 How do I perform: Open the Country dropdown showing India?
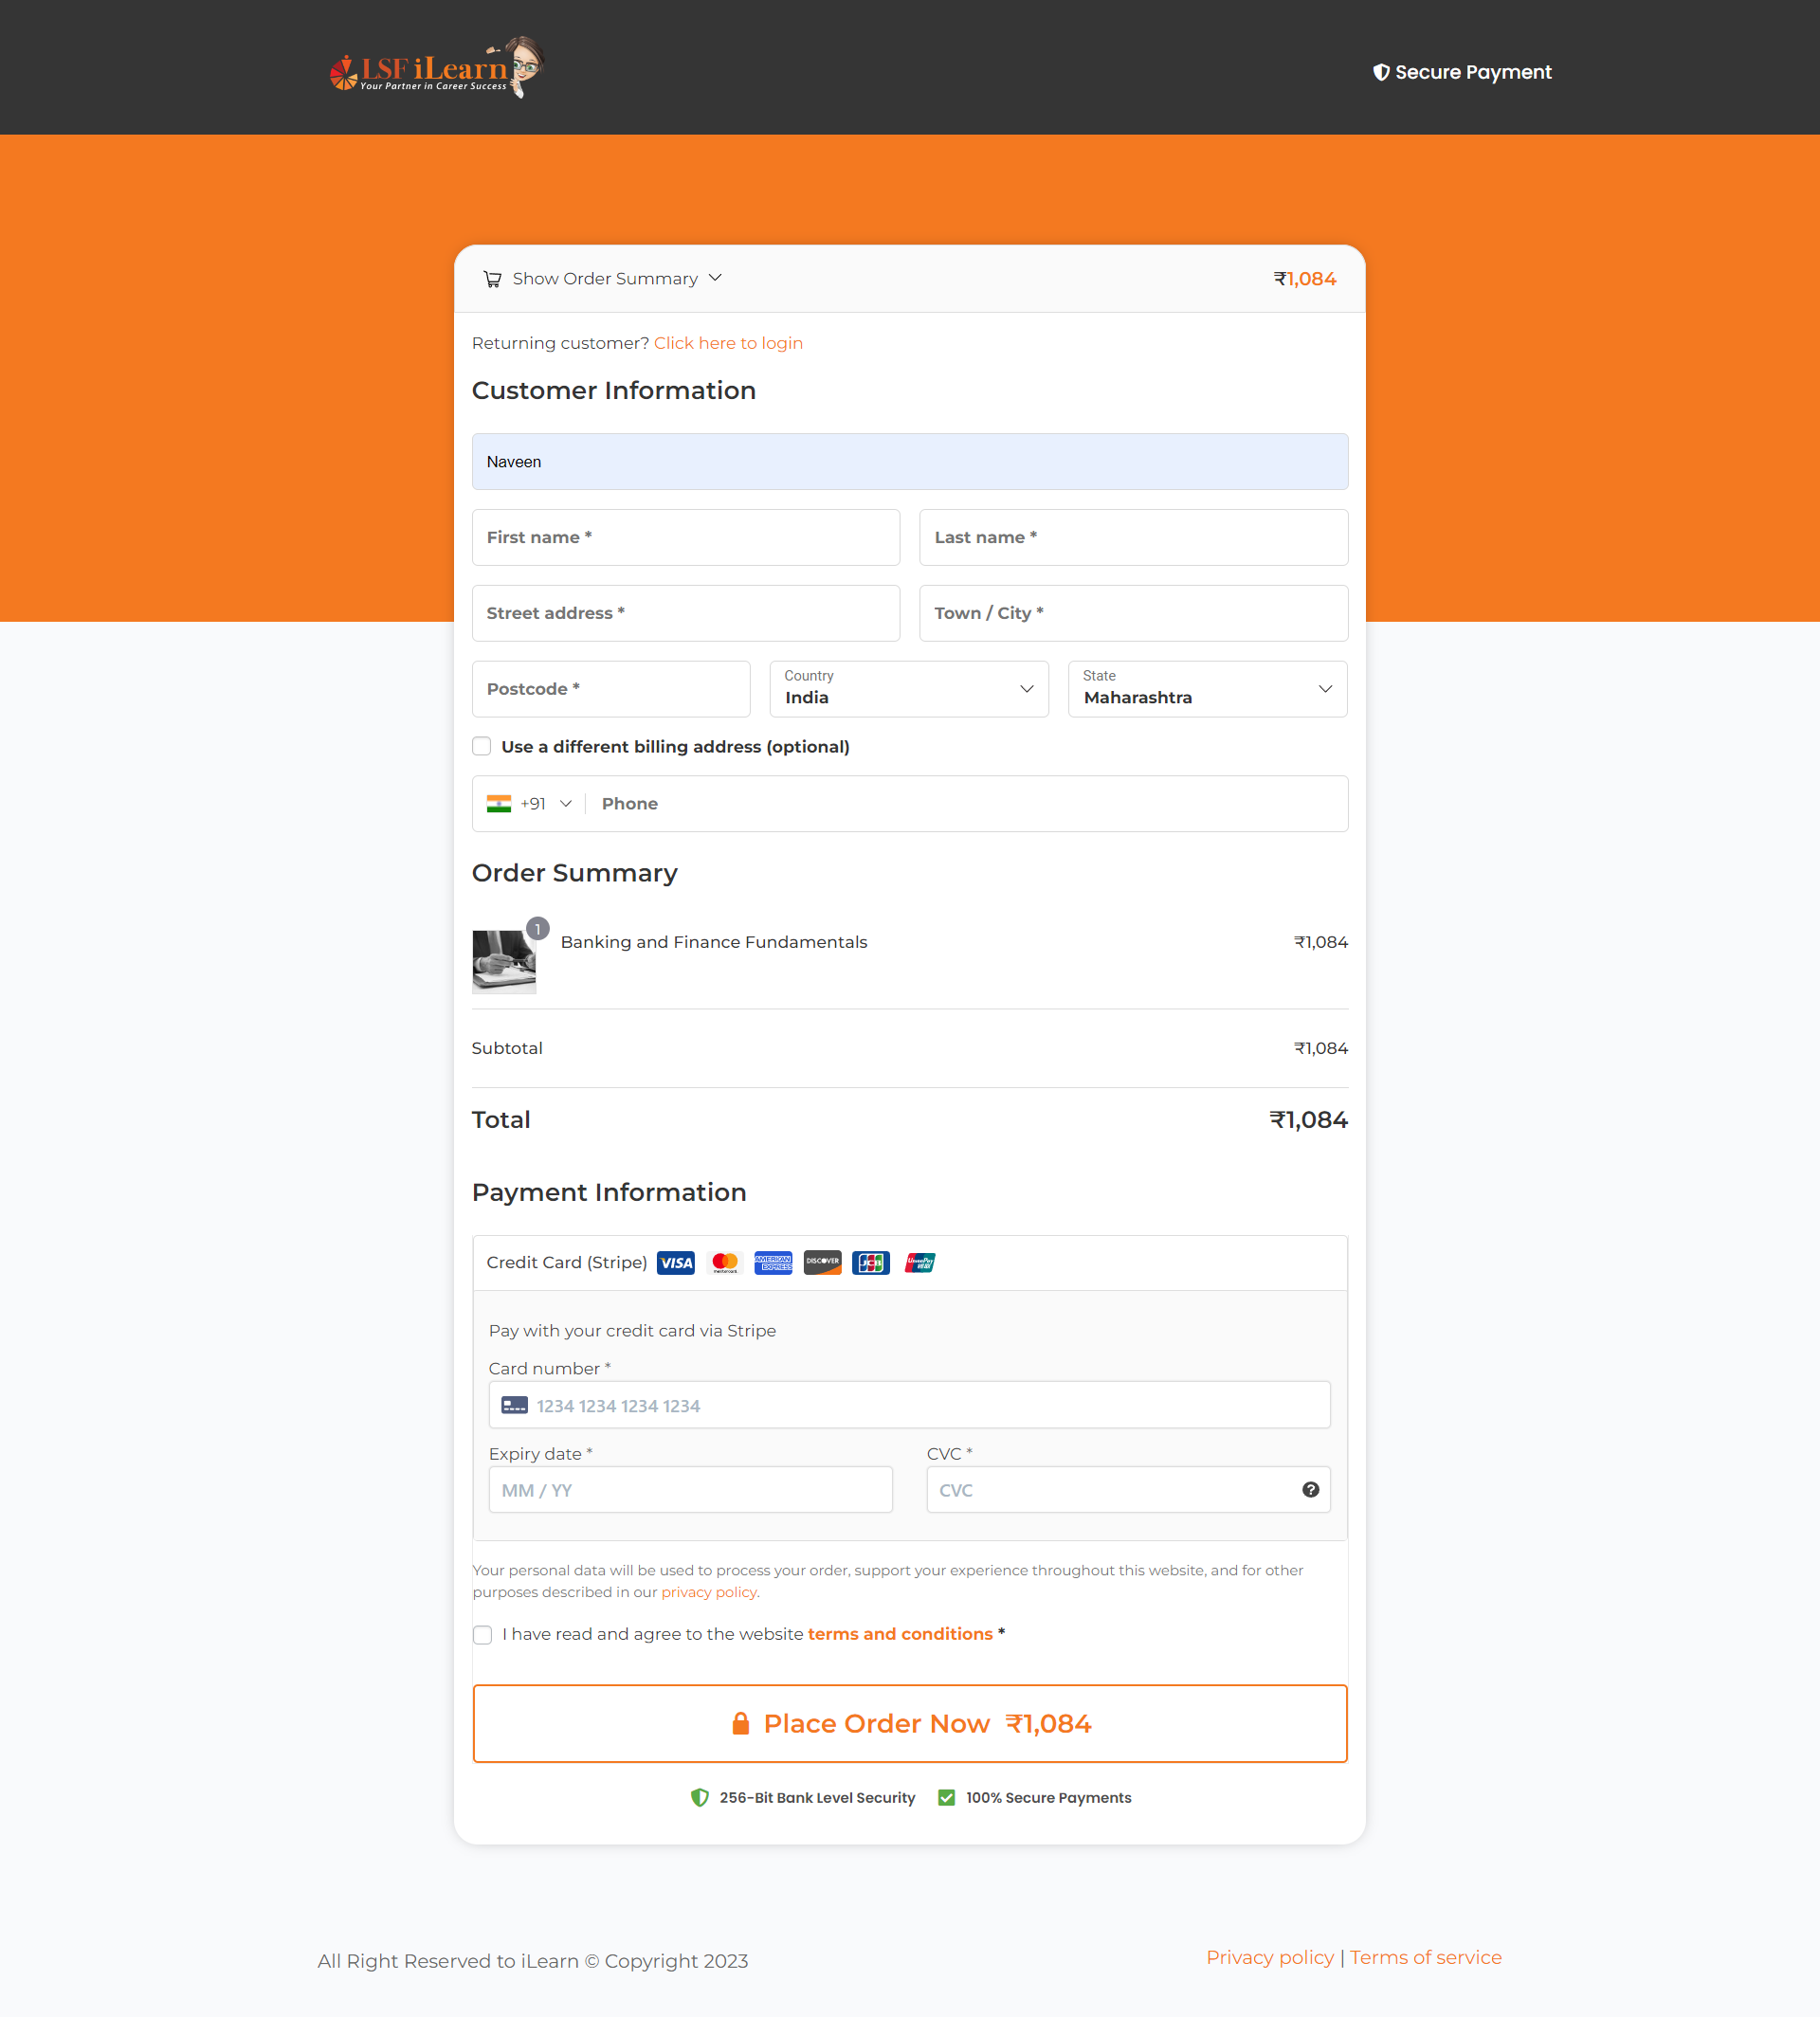[908, 689]
